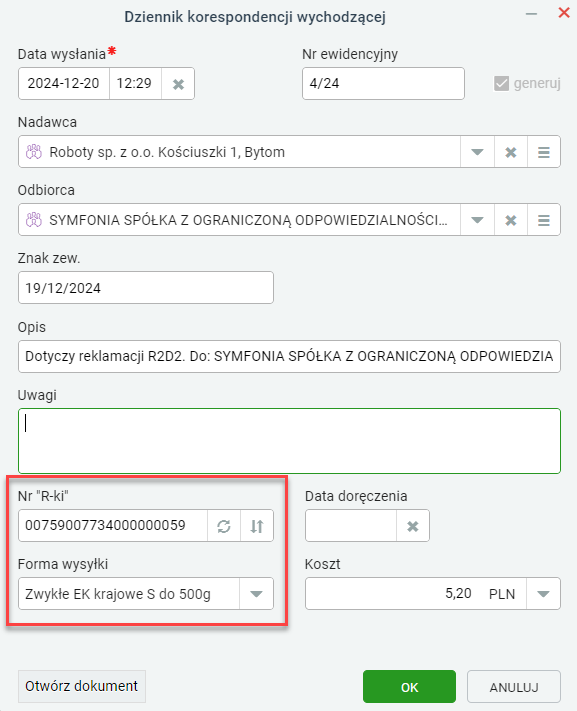
Task: Cancel the dialog with ANULUJ
Action: (514, 687)
